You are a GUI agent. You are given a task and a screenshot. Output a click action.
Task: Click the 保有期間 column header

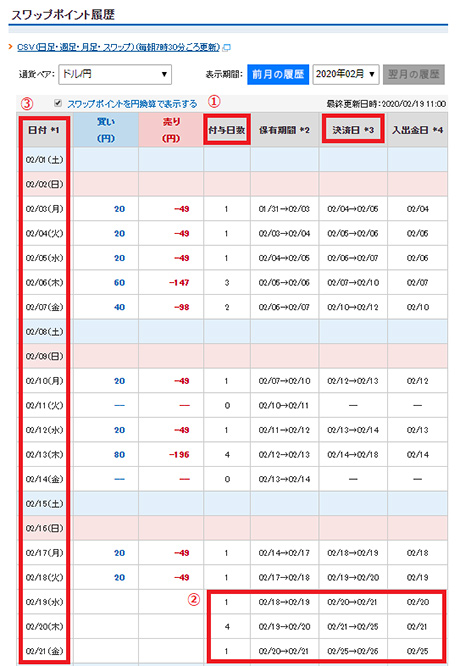pos(285,130)
